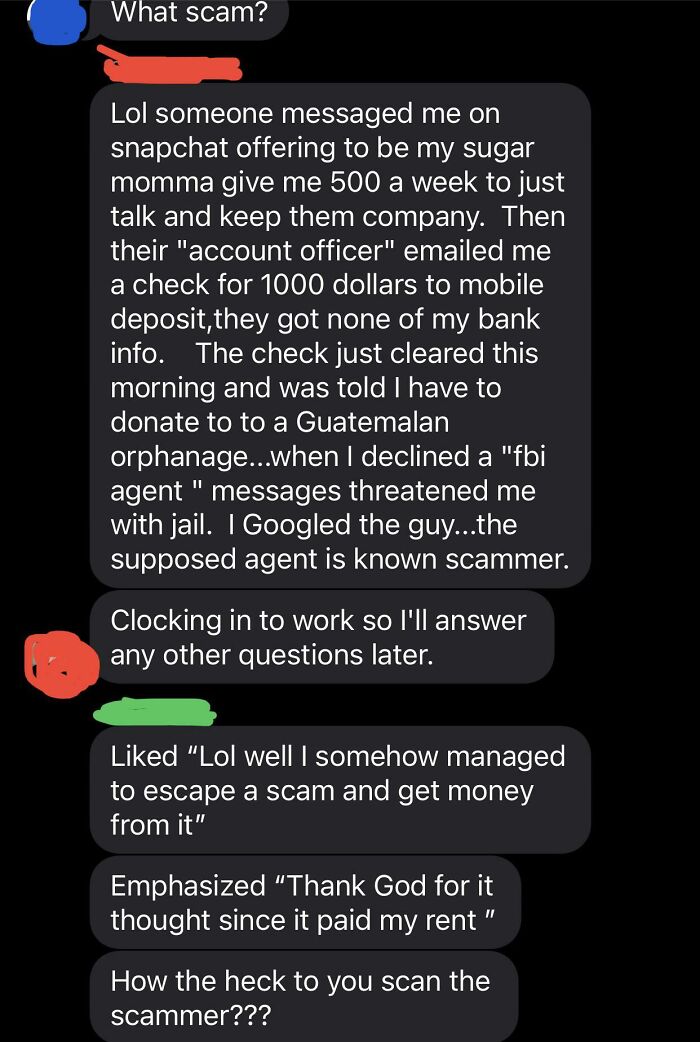Open the Liked "Lol well I somehow managed" bubble
Viewport: 700px width, 1042px height.
(x=340, y=789)
